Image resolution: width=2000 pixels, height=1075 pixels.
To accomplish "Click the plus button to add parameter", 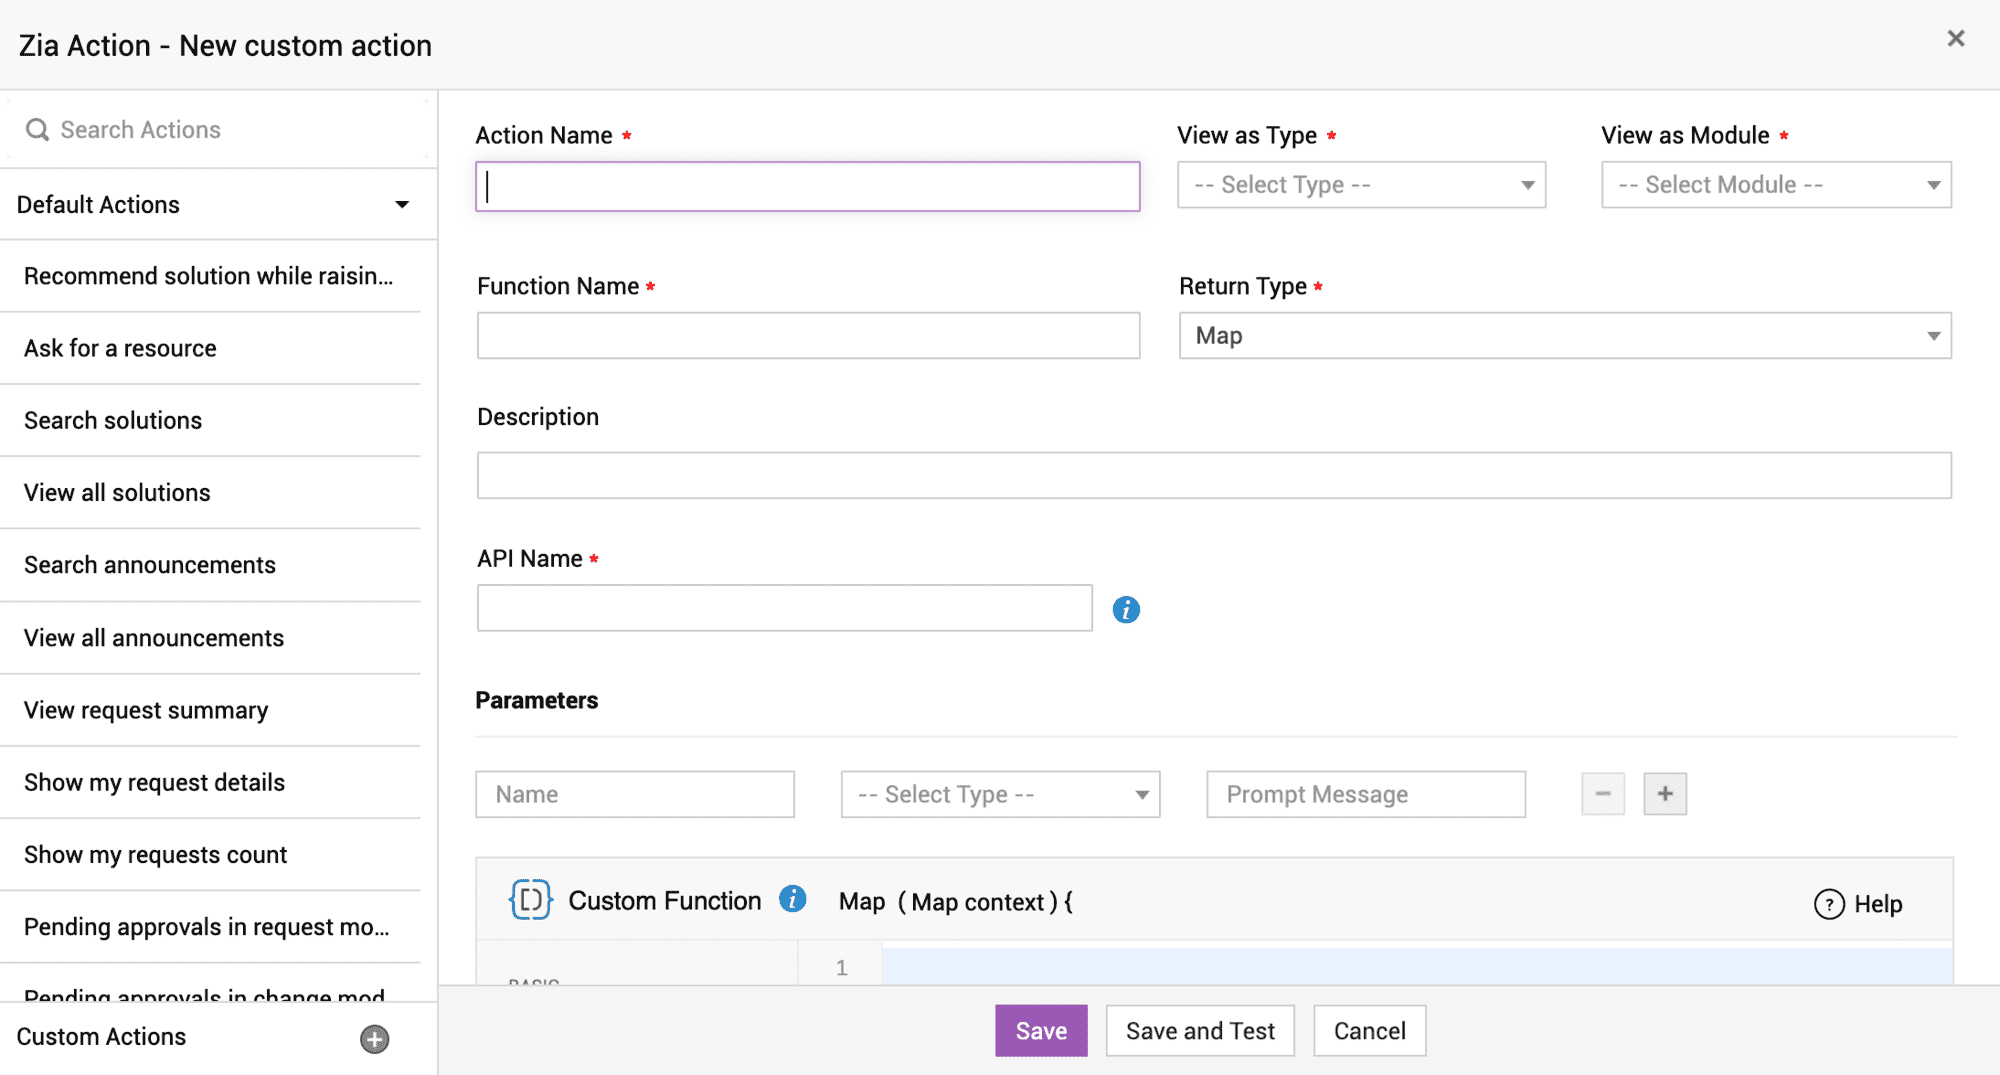I will (x=1665, y=794).
